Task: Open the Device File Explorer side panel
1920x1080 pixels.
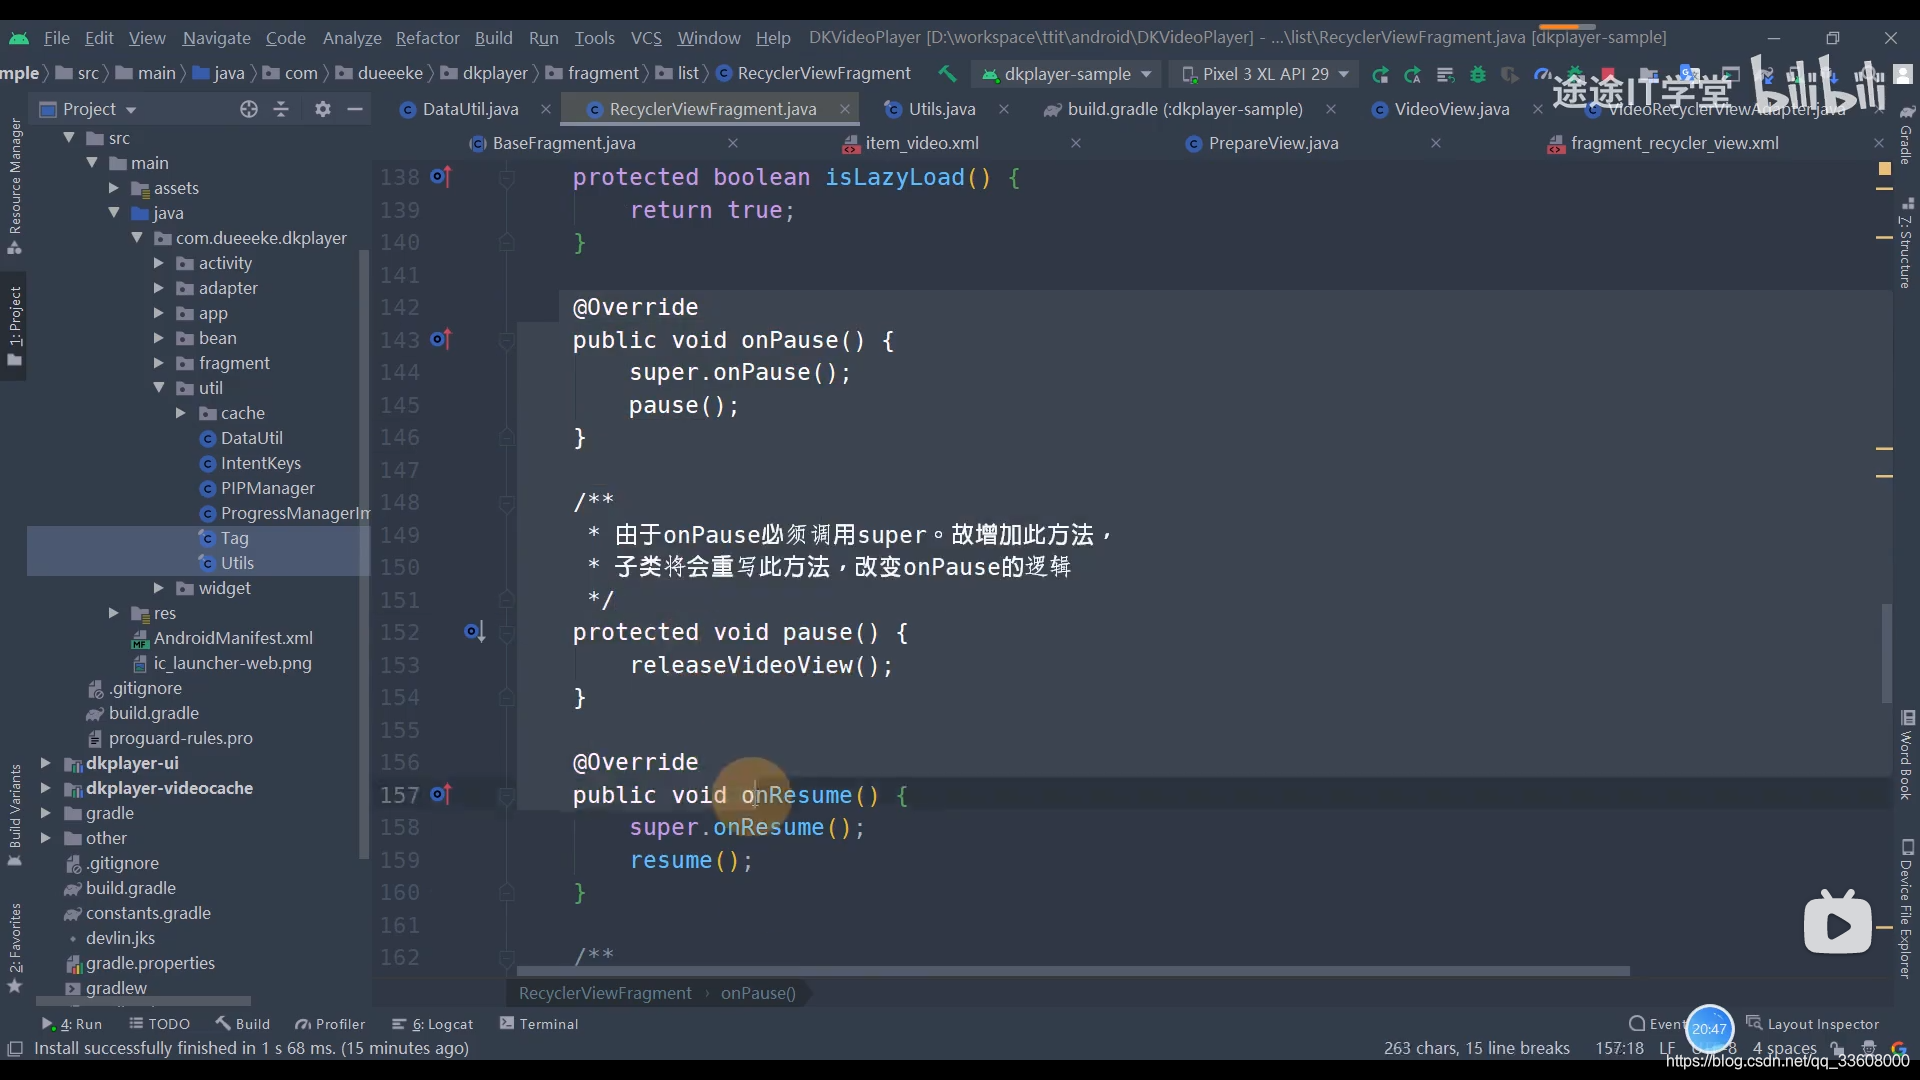Action: click(x=1907, y=908)
